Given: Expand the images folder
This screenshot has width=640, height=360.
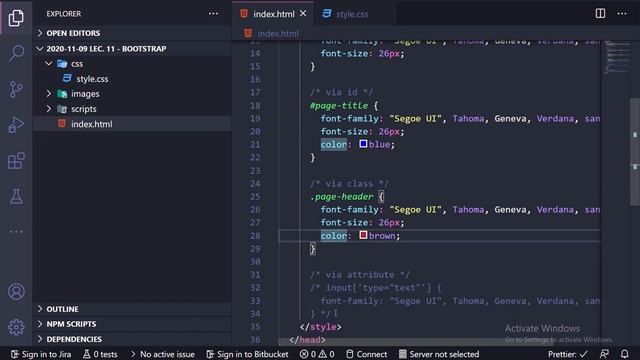Looking at the screenshot, I should point(132,94).
